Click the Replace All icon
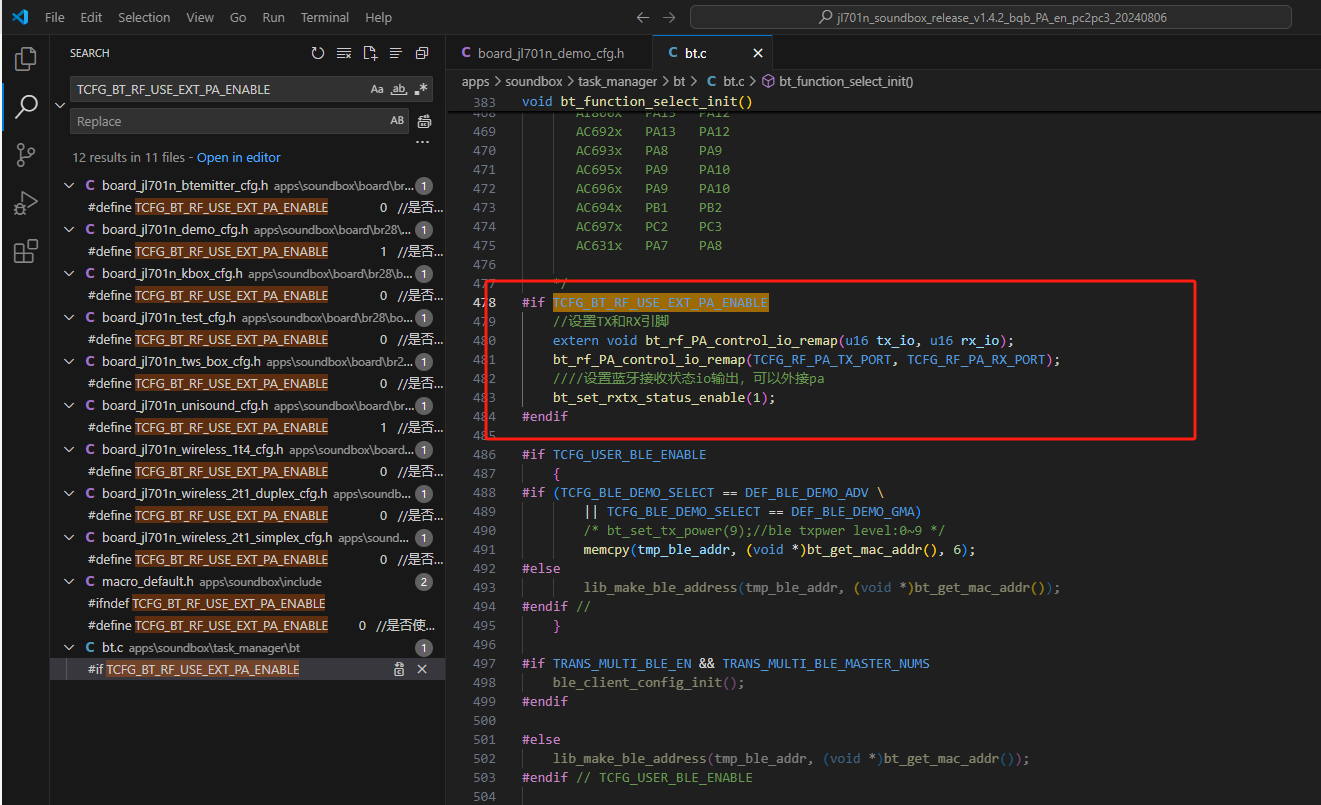Image resolution: width=1321 pixels, height=805 pixels. tap(424, 121)
